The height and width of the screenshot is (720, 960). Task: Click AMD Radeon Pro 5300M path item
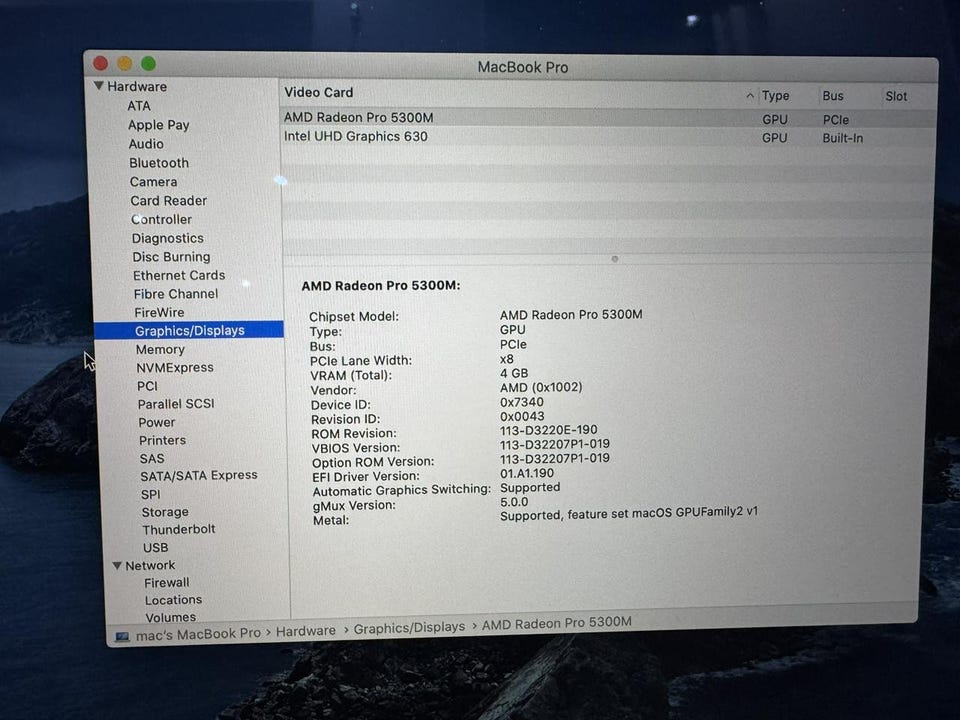point(557,623)
